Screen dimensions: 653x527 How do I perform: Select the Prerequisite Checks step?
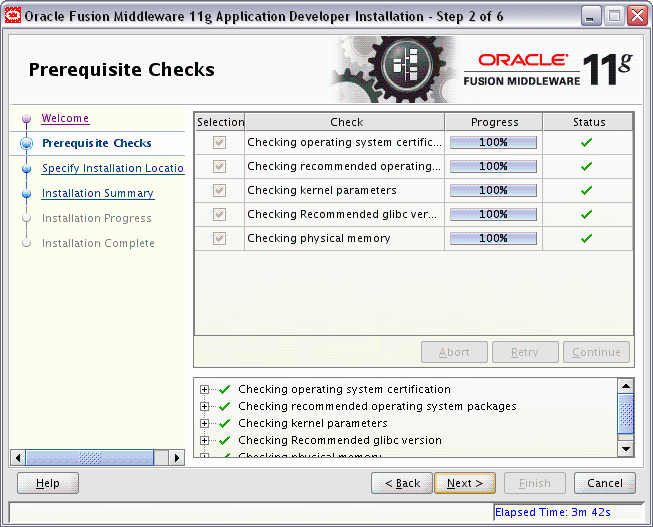[x=97, y=143]
